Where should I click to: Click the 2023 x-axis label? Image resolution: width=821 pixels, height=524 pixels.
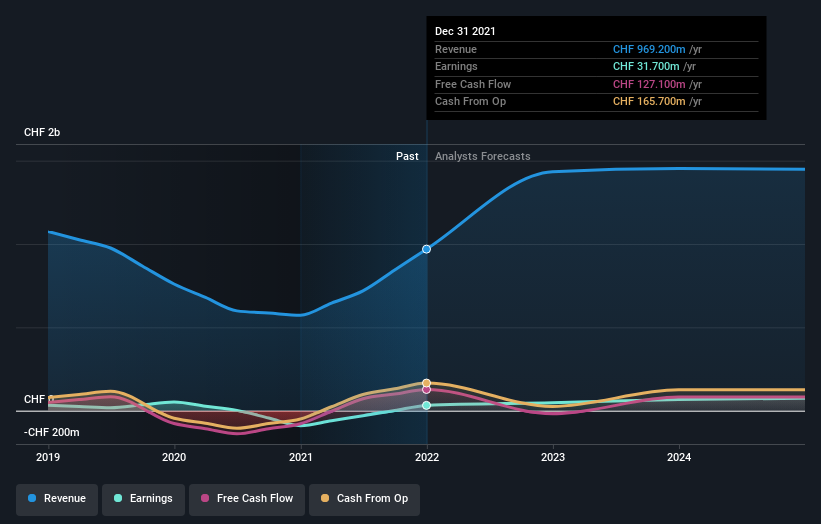pyautogui.click(x=553, y=457)
